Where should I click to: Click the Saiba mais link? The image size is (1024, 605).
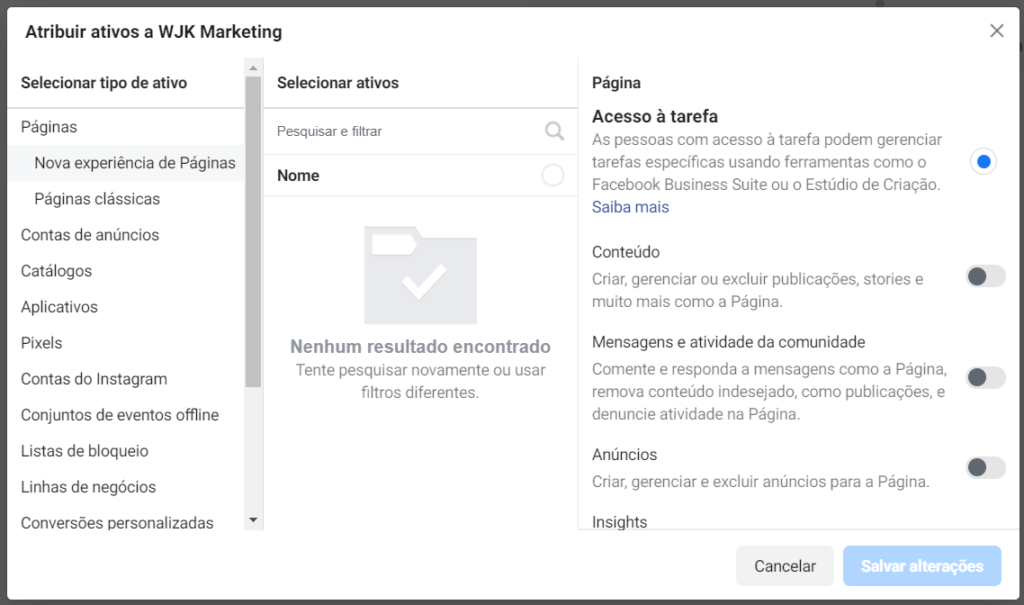630,207
